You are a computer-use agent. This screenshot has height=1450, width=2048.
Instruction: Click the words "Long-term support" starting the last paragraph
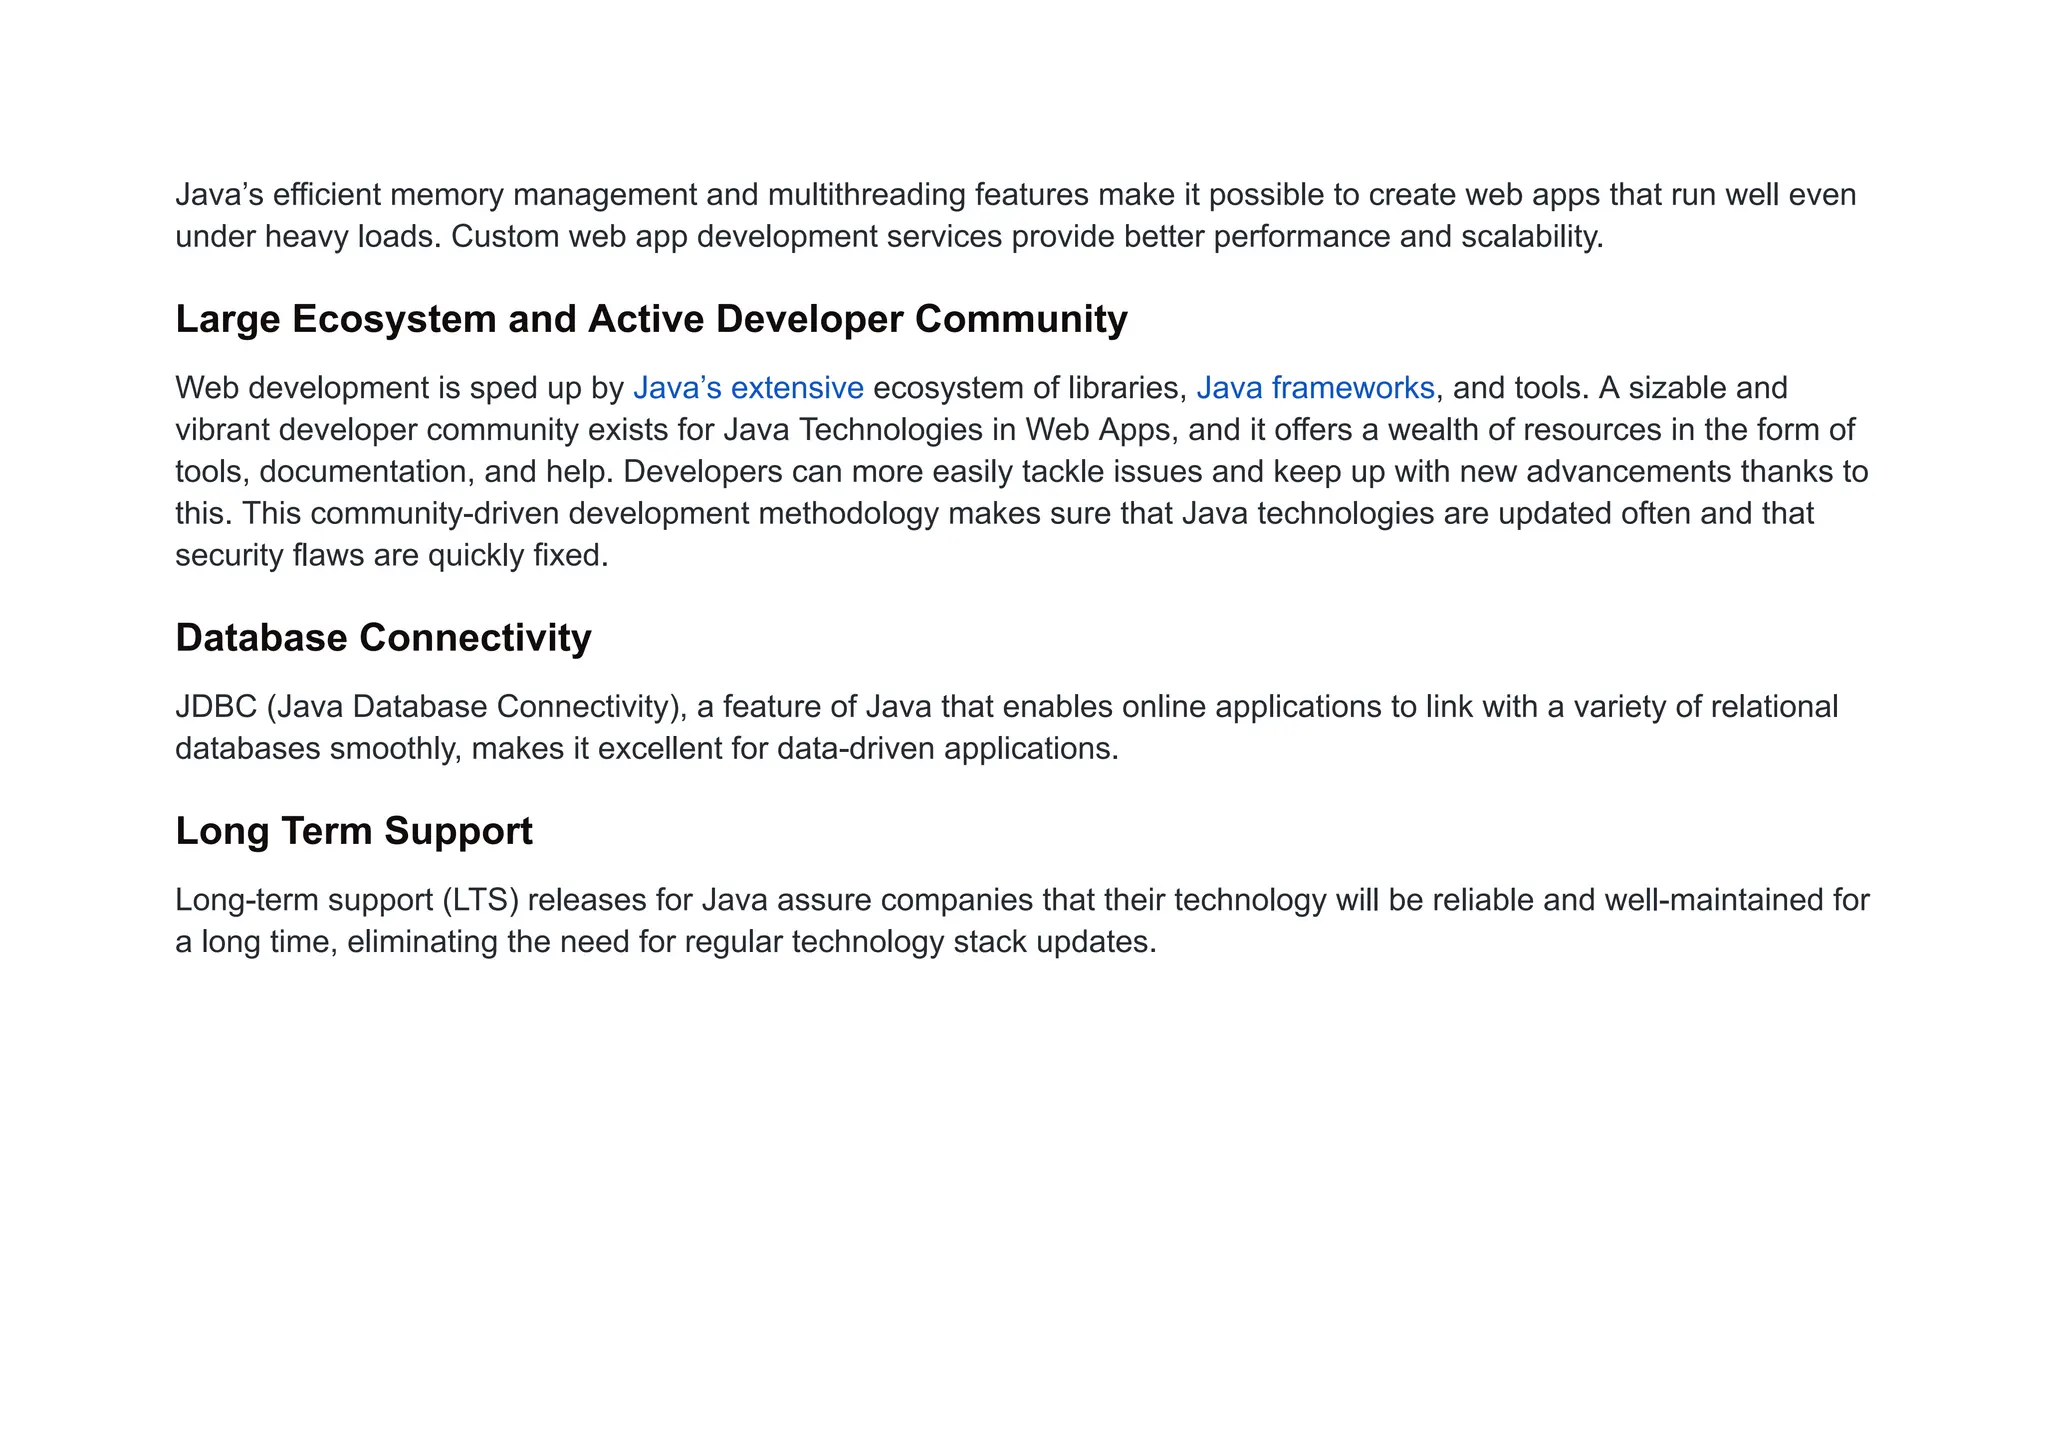coord(304,900)
